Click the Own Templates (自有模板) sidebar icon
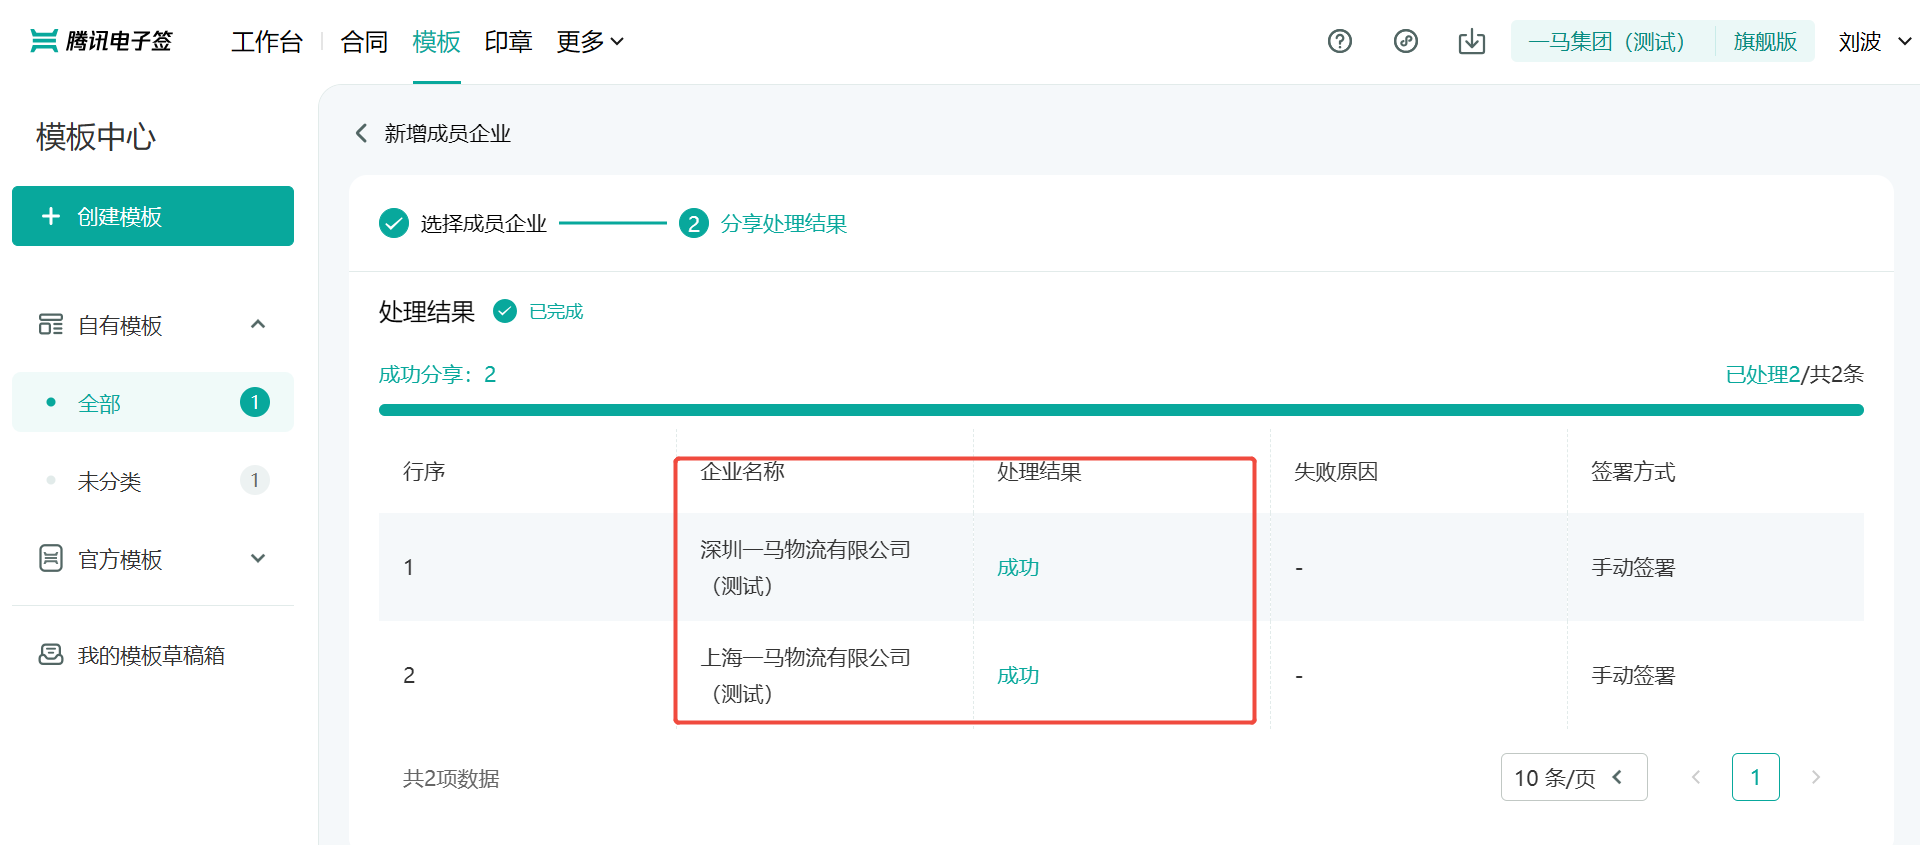The image size is (1920, 845). (50, 324)
